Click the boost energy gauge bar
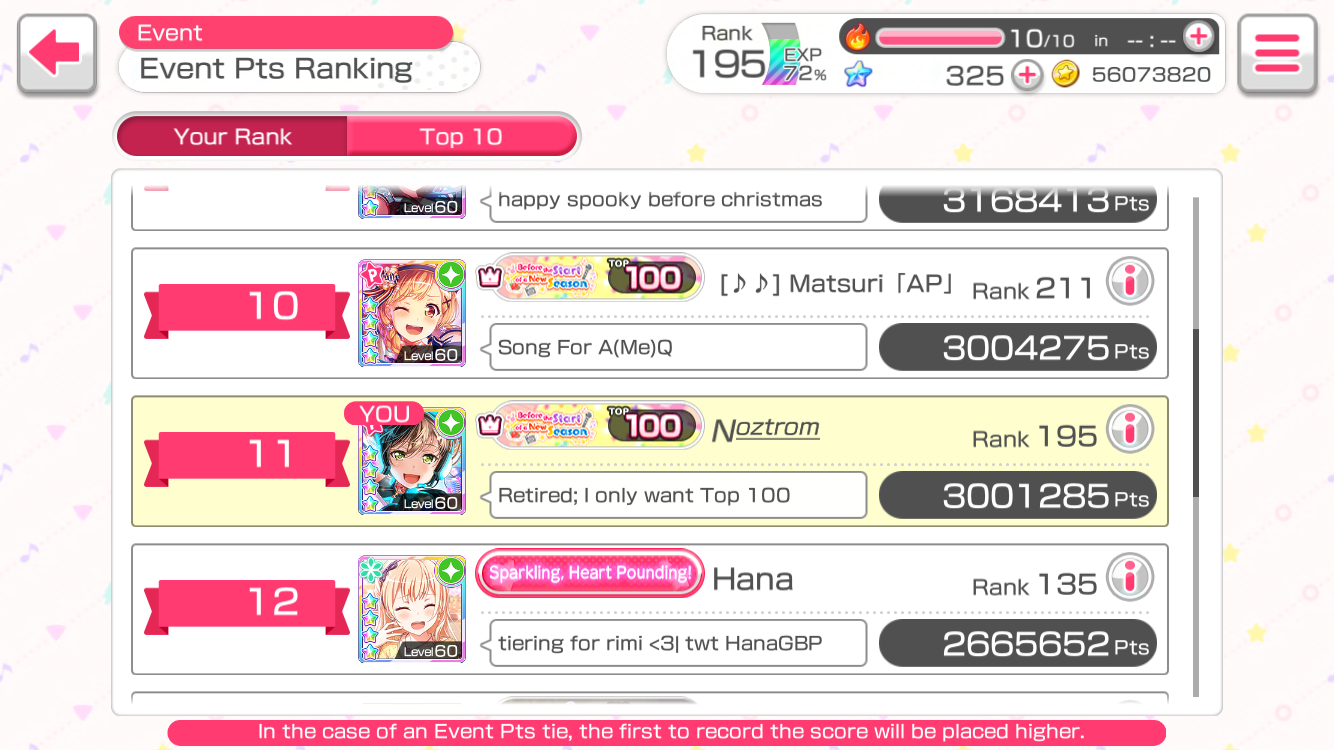Viewport: 1334px width, 750px height. click(940, 38)
